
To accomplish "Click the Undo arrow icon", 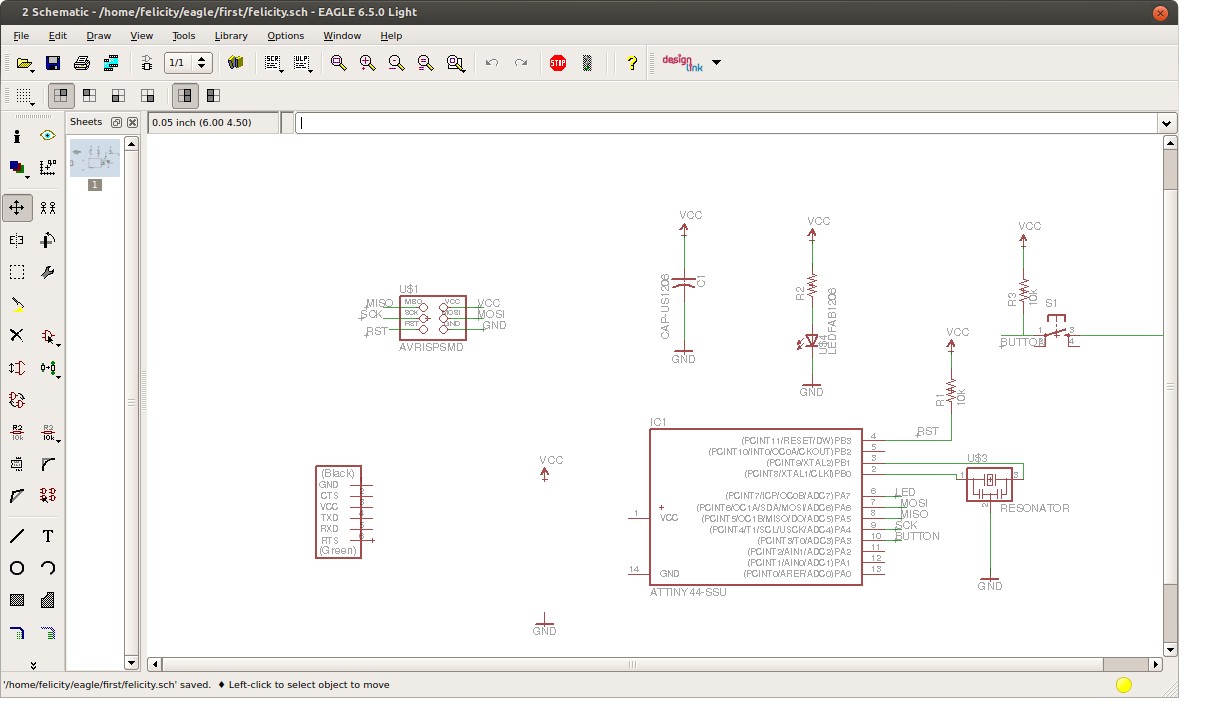I will [x=491, y=63].
